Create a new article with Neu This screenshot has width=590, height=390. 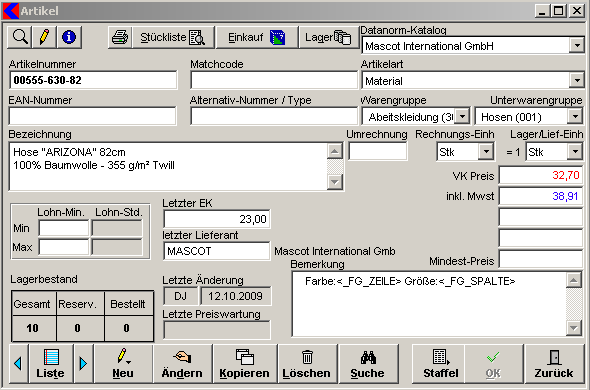(123, 363)
